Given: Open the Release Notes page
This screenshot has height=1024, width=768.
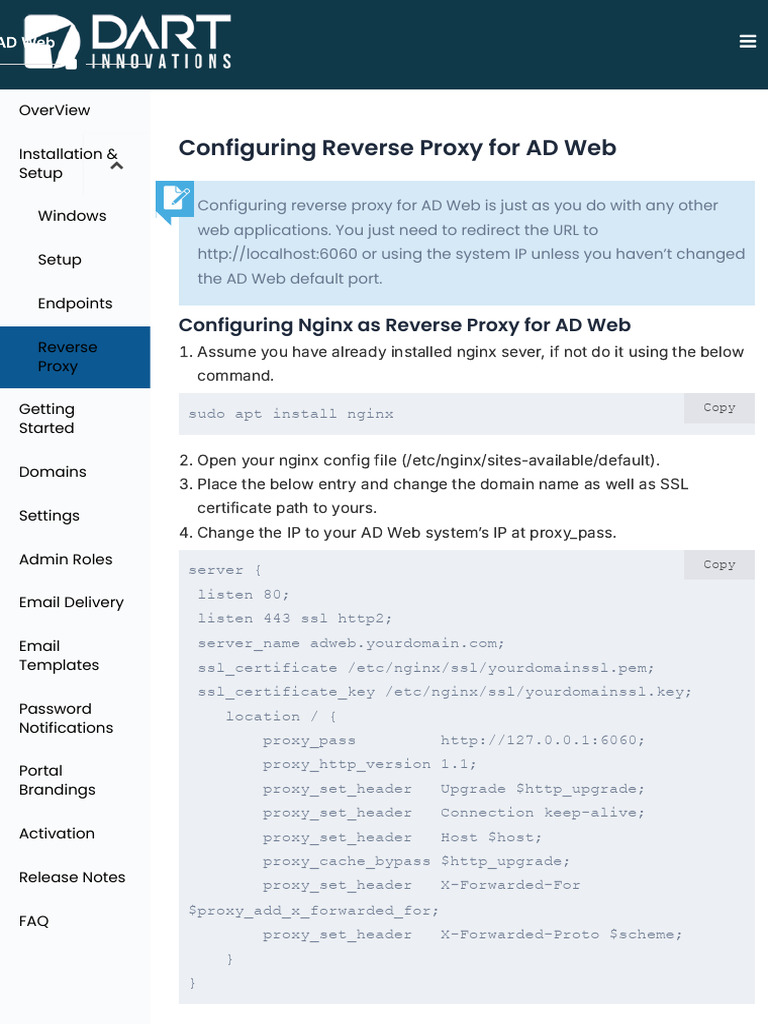Looking at the screenshot, I should tap(72, 877).
